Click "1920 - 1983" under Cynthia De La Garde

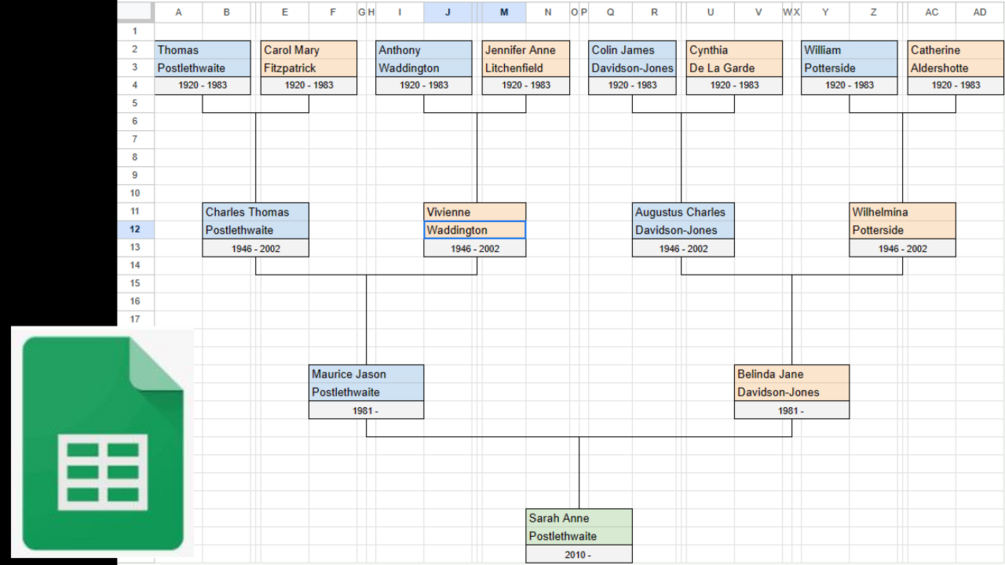tap(735, 85)
